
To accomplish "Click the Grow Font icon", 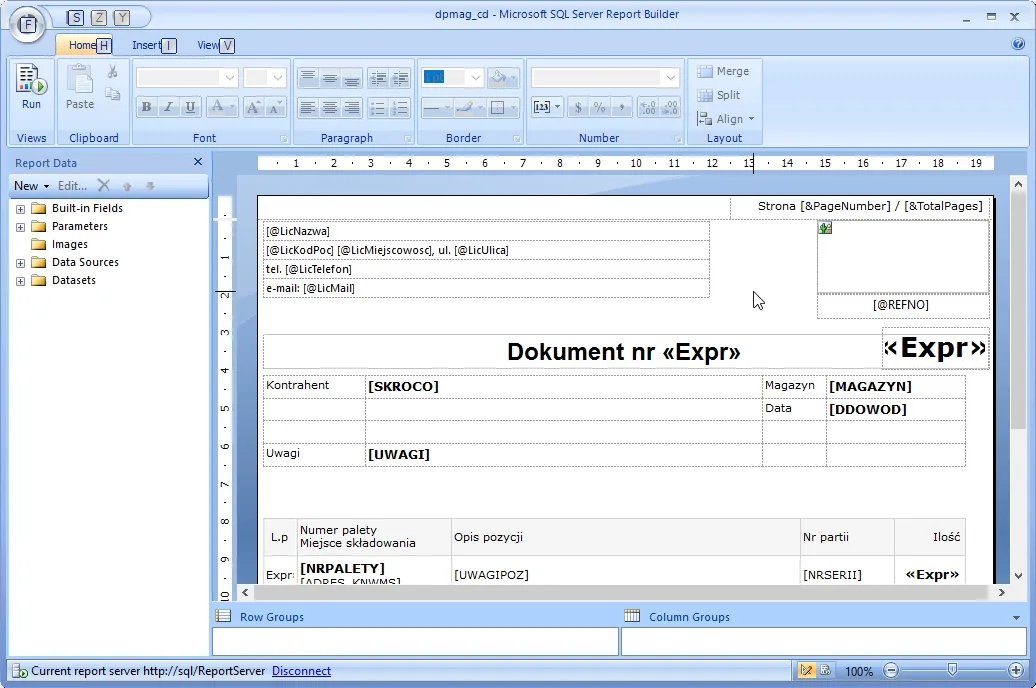I will point(253,107).
